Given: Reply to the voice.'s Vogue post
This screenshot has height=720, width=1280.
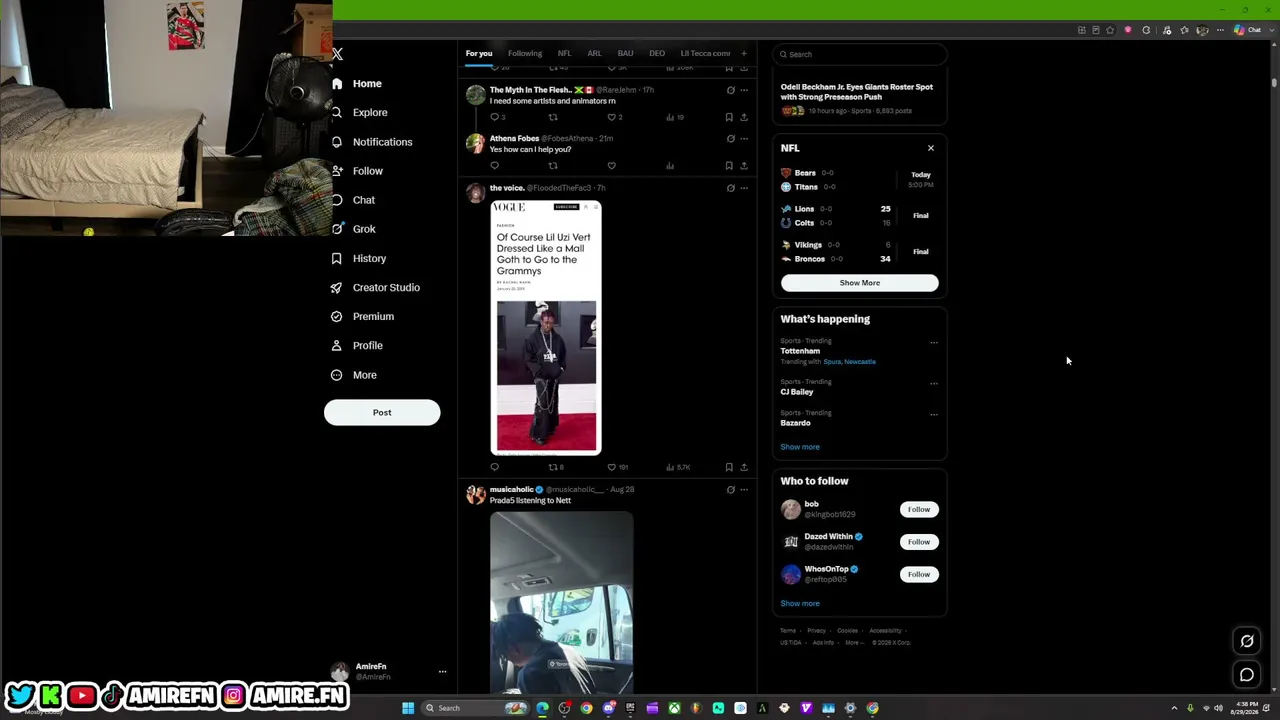Looking at the screenshot, I should pyautogui.click(x=494, y=467).
